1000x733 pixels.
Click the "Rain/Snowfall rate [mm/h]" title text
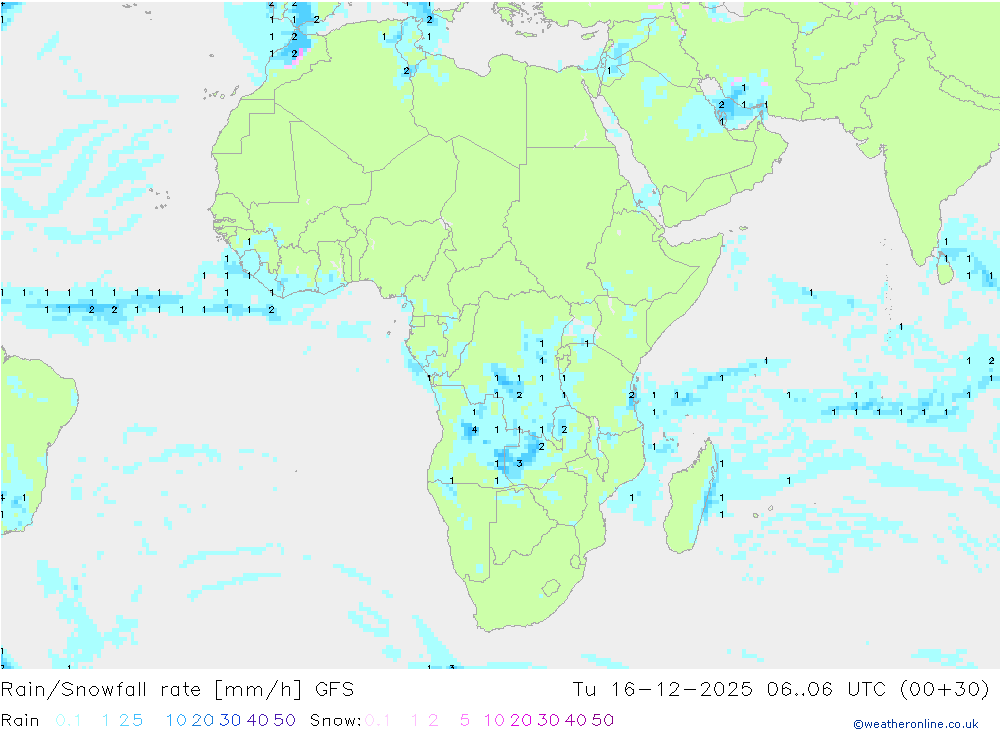pyautogui.click(x=151, y=690)
